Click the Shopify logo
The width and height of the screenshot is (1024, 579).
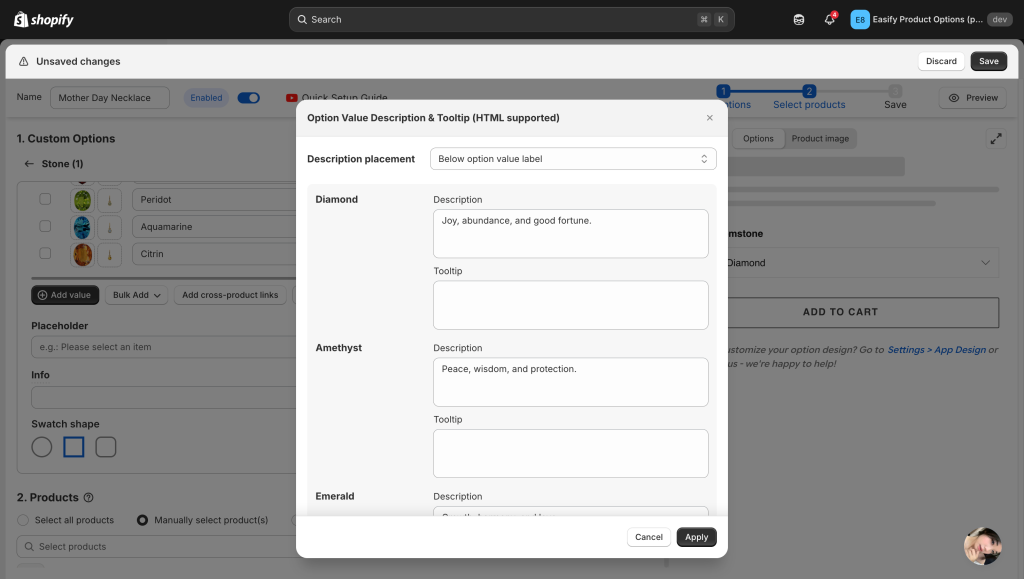coord(44,19)
